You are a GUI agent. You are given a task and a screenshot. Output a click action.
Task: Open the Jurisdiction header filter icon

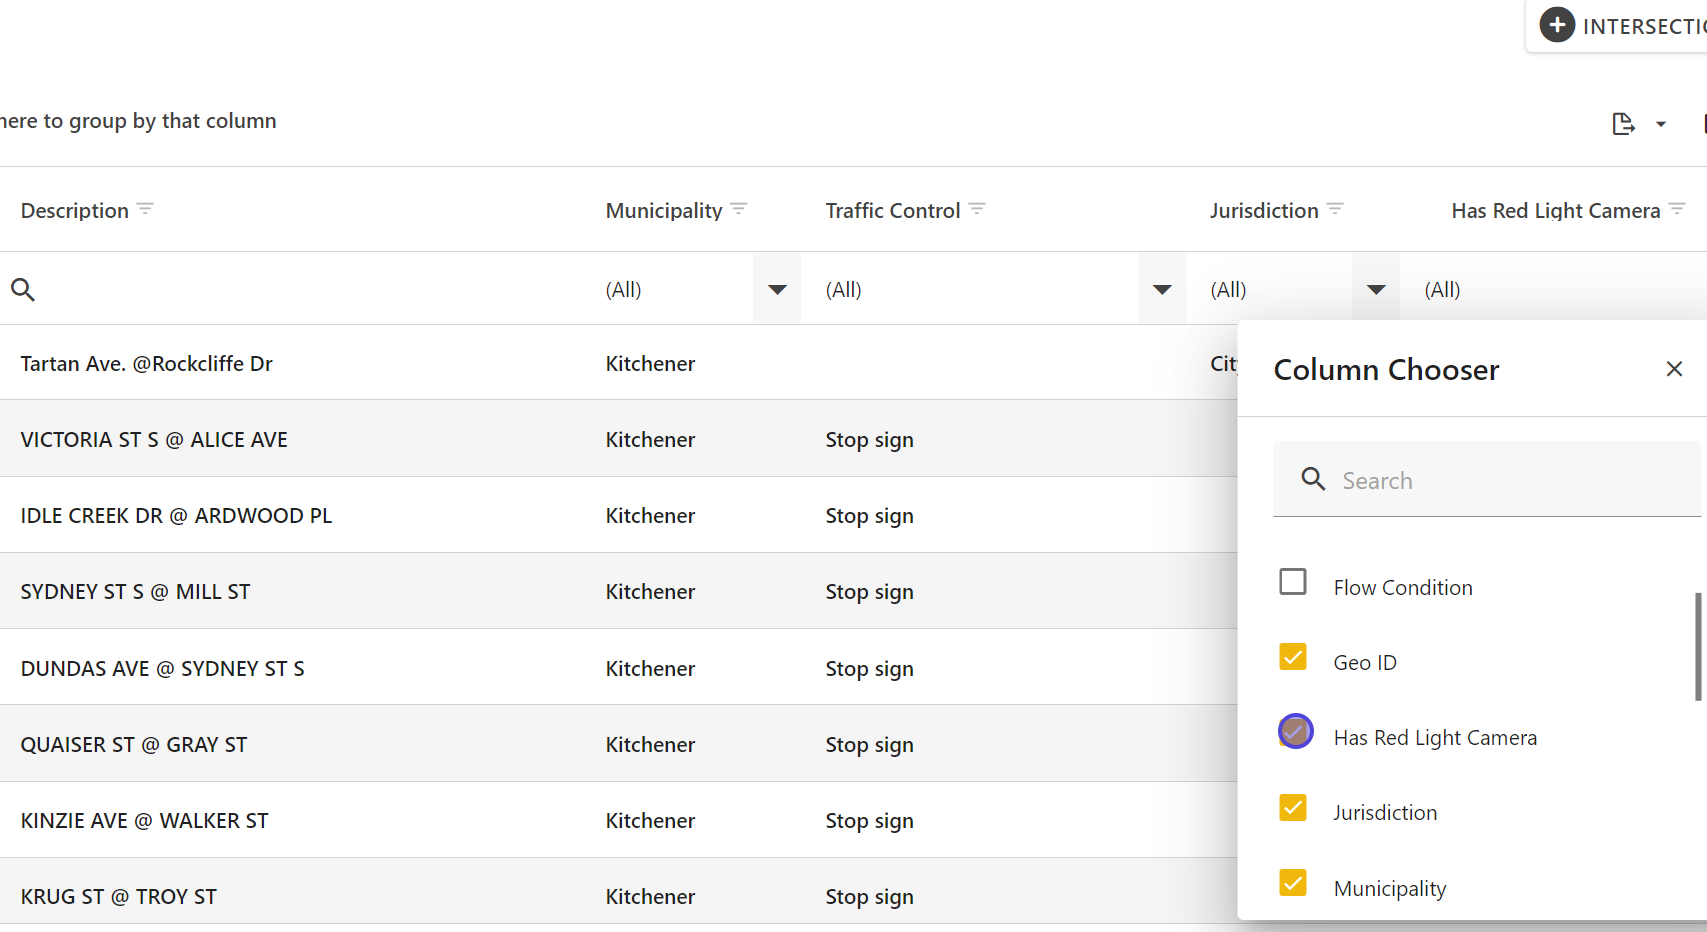tap(1335, 209)
